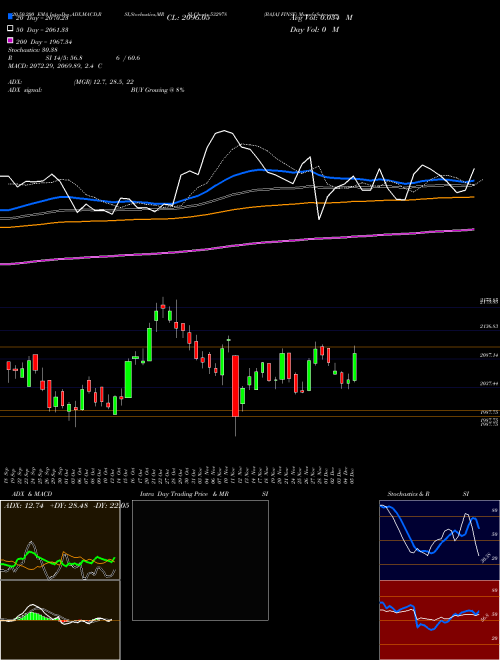
Task: Click the 'BUY Growing @ 8%' ADX signal text
Action: tap(157, 90)
